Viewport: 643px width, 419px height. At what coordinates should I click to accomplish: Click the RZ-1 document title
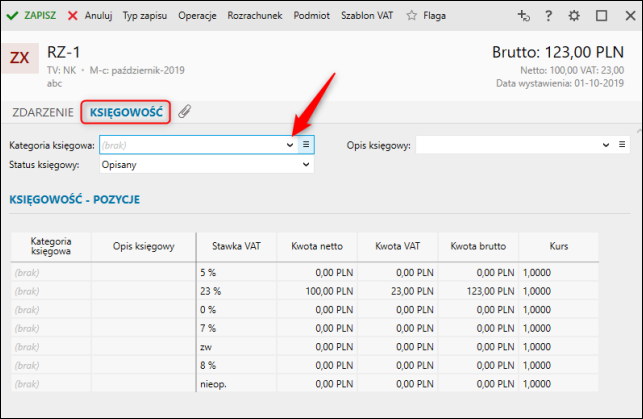(x=64, y=52)
